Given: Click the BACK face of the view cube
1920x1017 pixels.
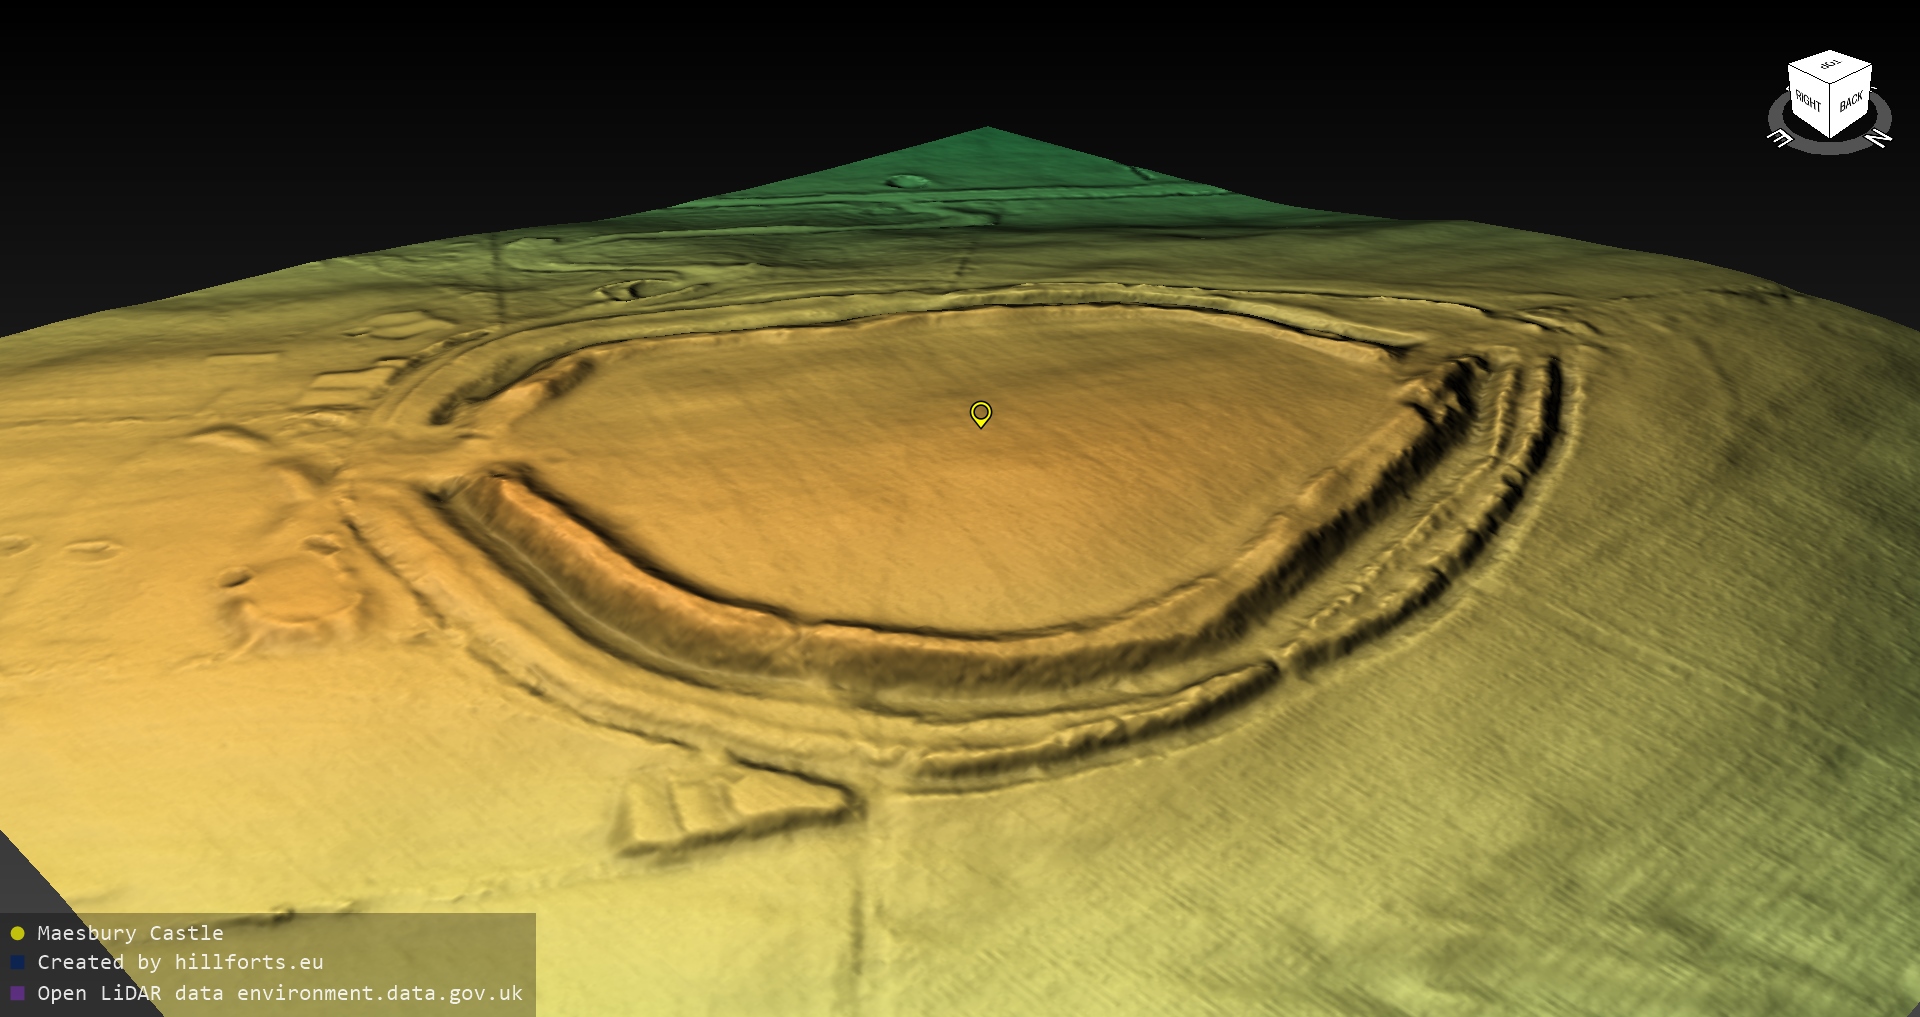Looking at the screenshot, I should click(x=1851, y=103).
